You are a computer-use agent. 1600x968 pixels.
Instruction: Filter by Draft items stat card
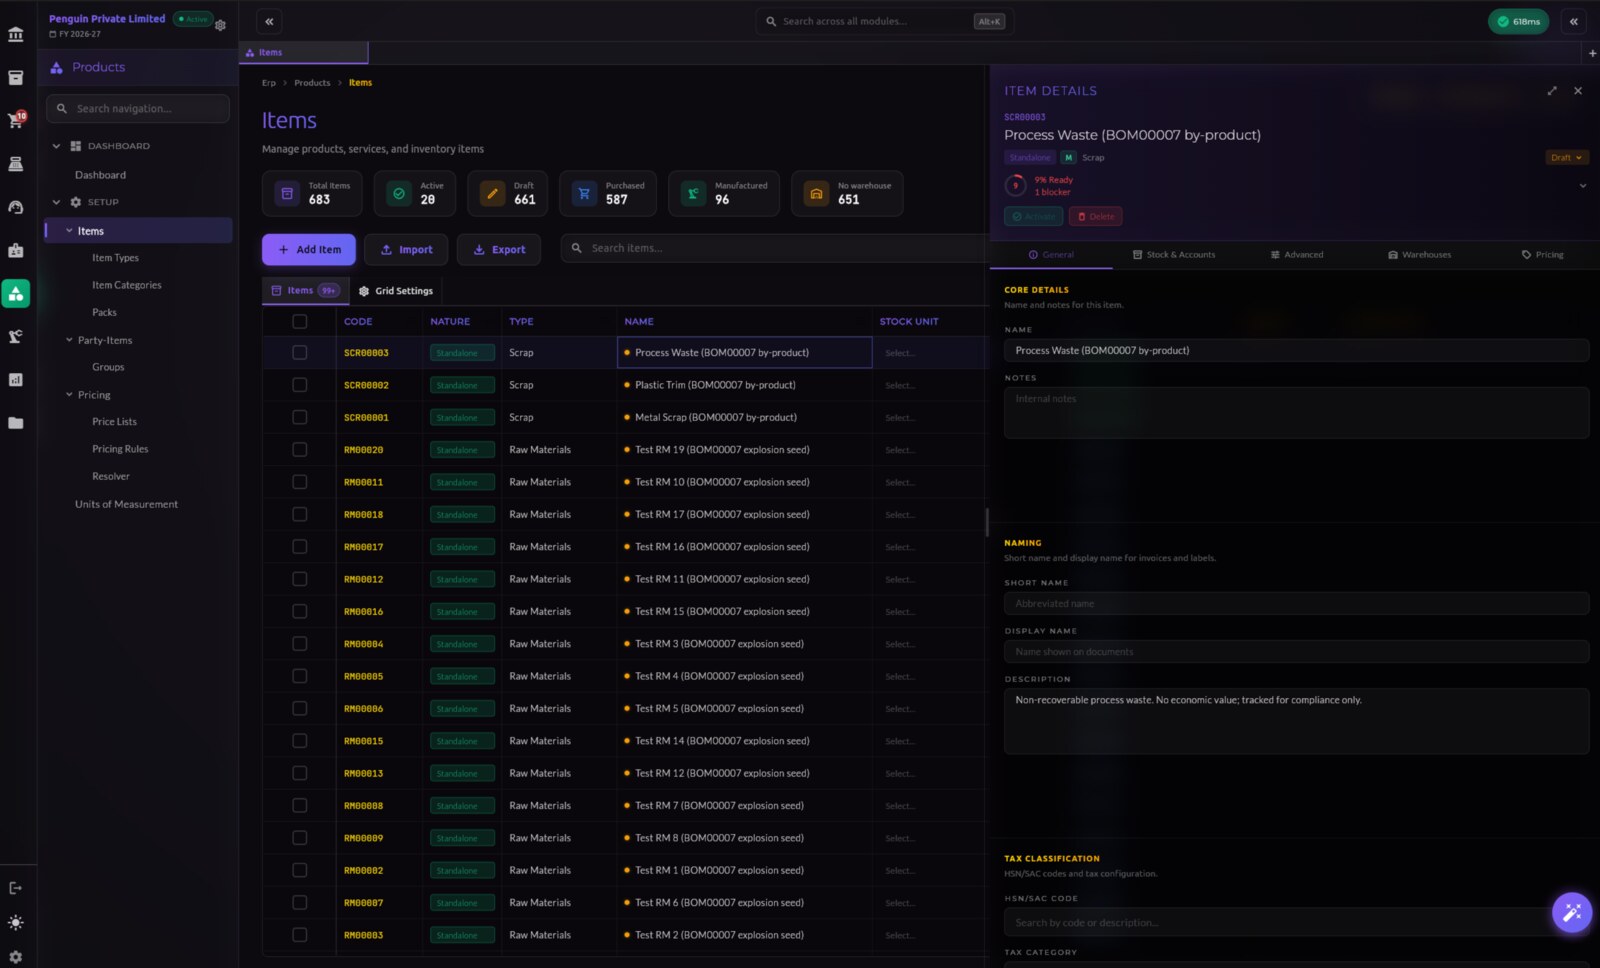pyautogui.click(x=507, y=193)
